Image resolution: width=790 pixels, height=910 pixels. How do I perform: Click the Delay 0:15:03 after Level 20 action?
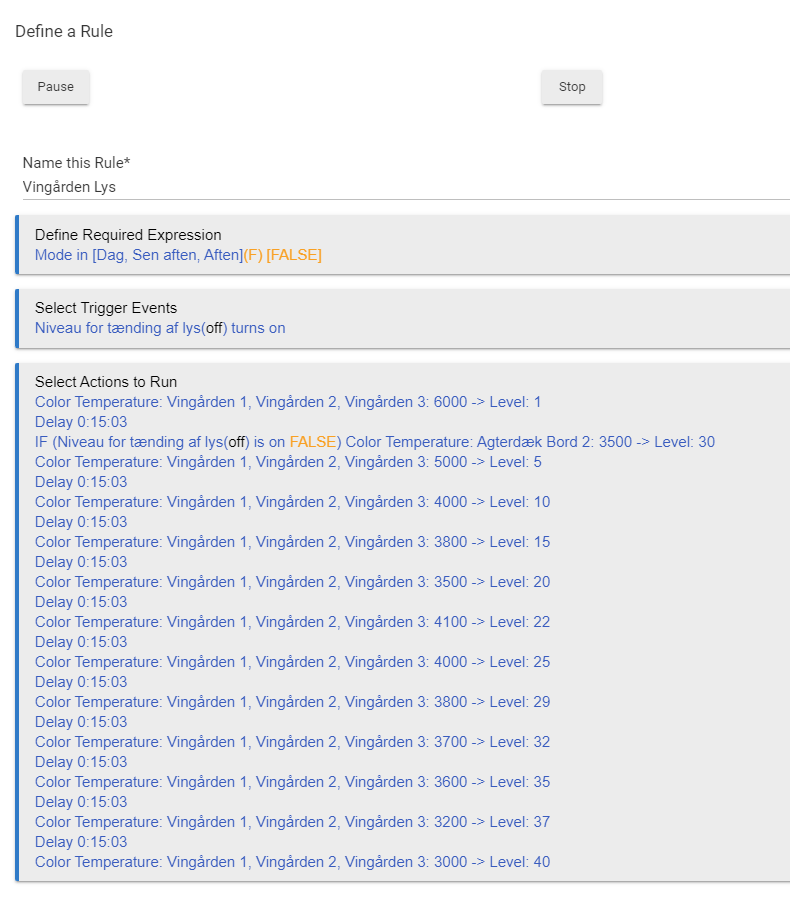[81, 602]
